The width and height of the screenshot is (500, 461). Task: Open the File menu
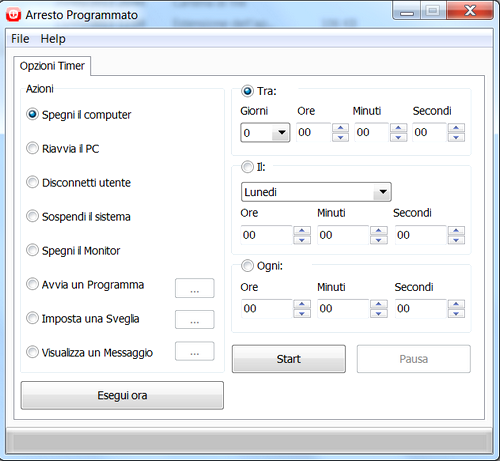[x=20, y=39]
